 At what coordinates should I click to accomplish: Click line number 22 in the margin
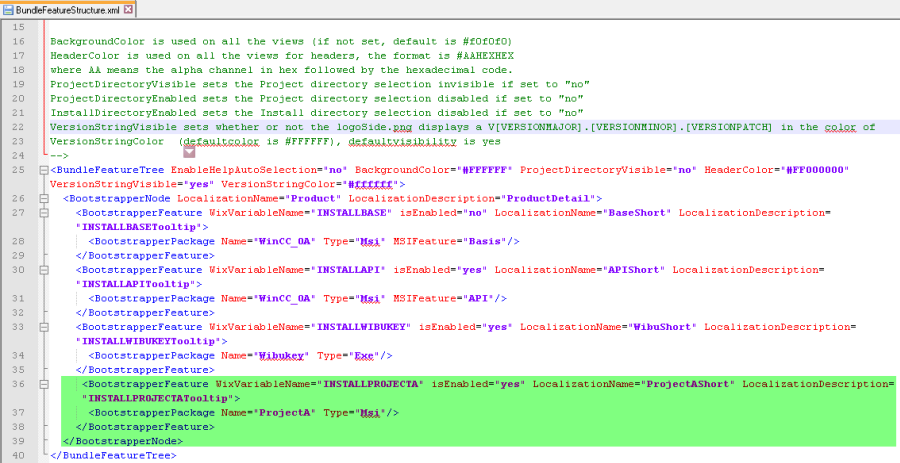click(18, 127)
